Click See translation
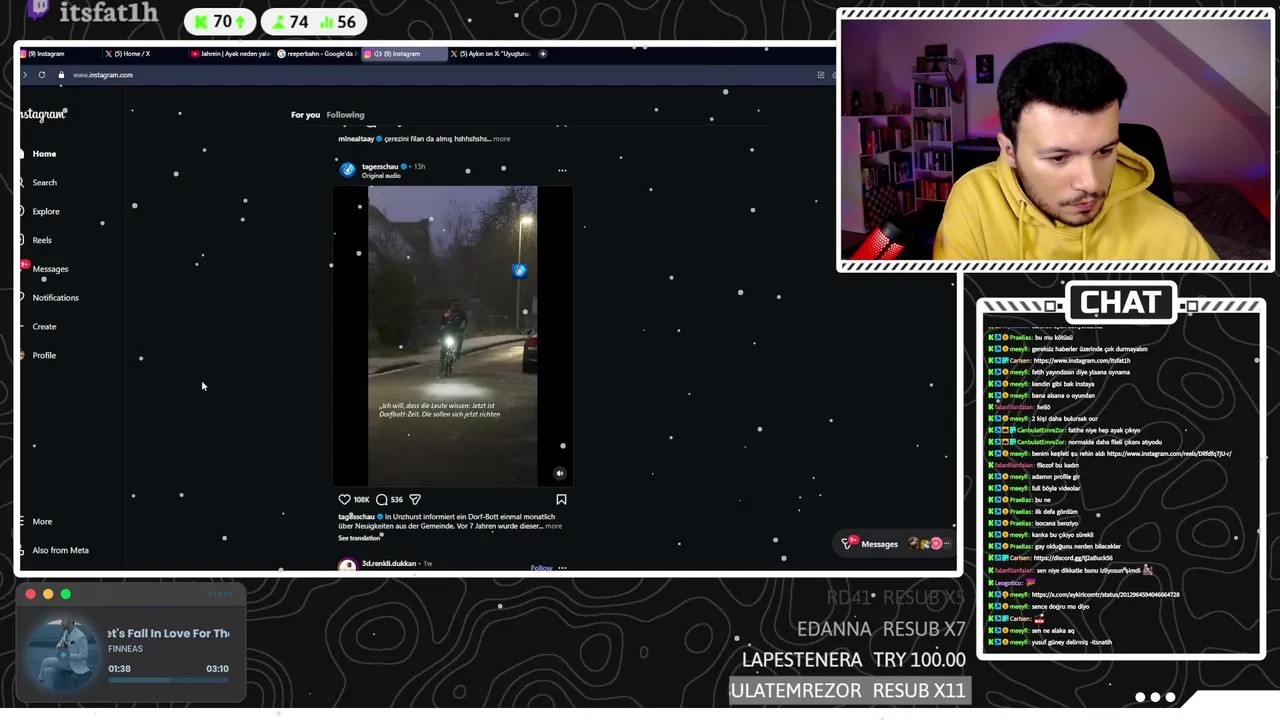 pos(359,538)
